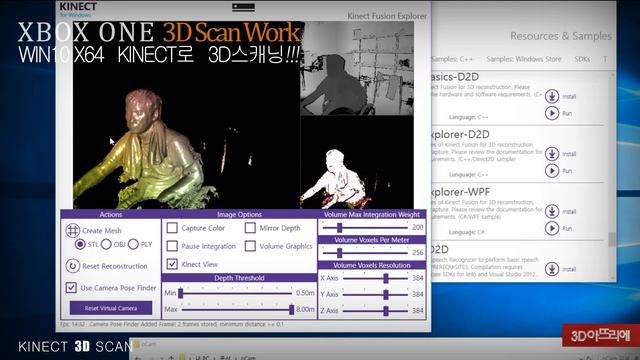Open the SDKs tab
The height and width of the screenshot is (360, 640).
tap(582, 59)
